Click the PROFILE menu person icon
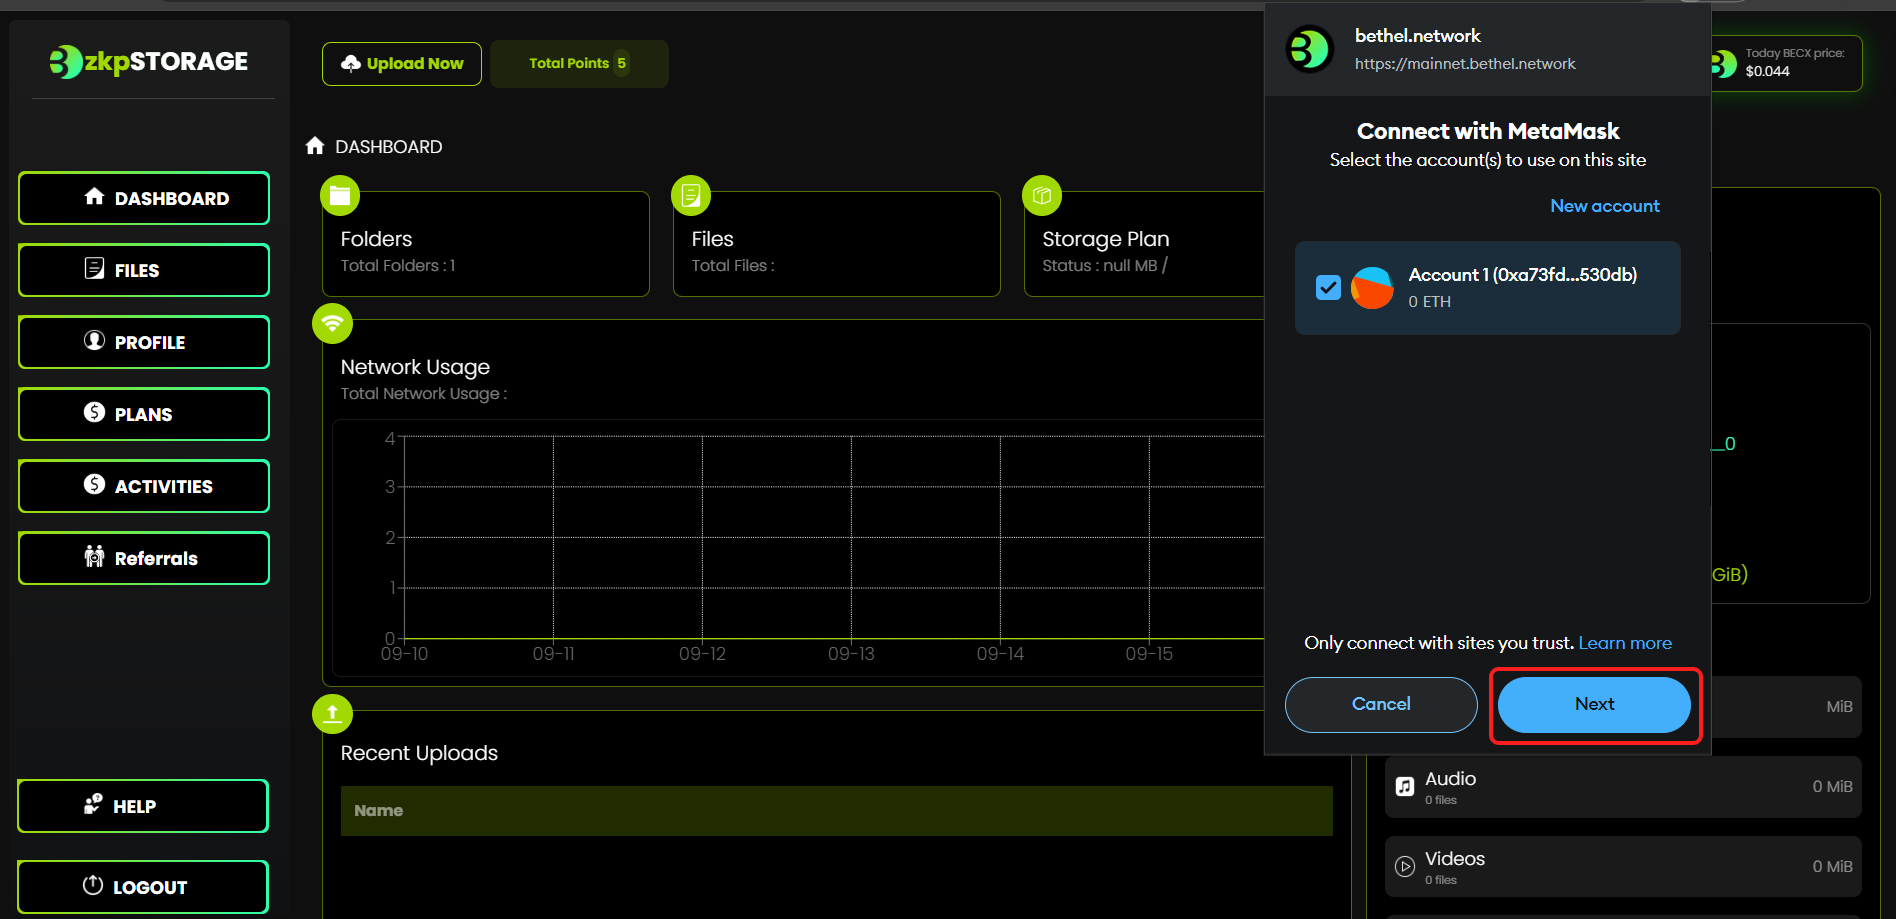Image resolution: width=1896 pixels, height=919 pixels. (94, 340)
